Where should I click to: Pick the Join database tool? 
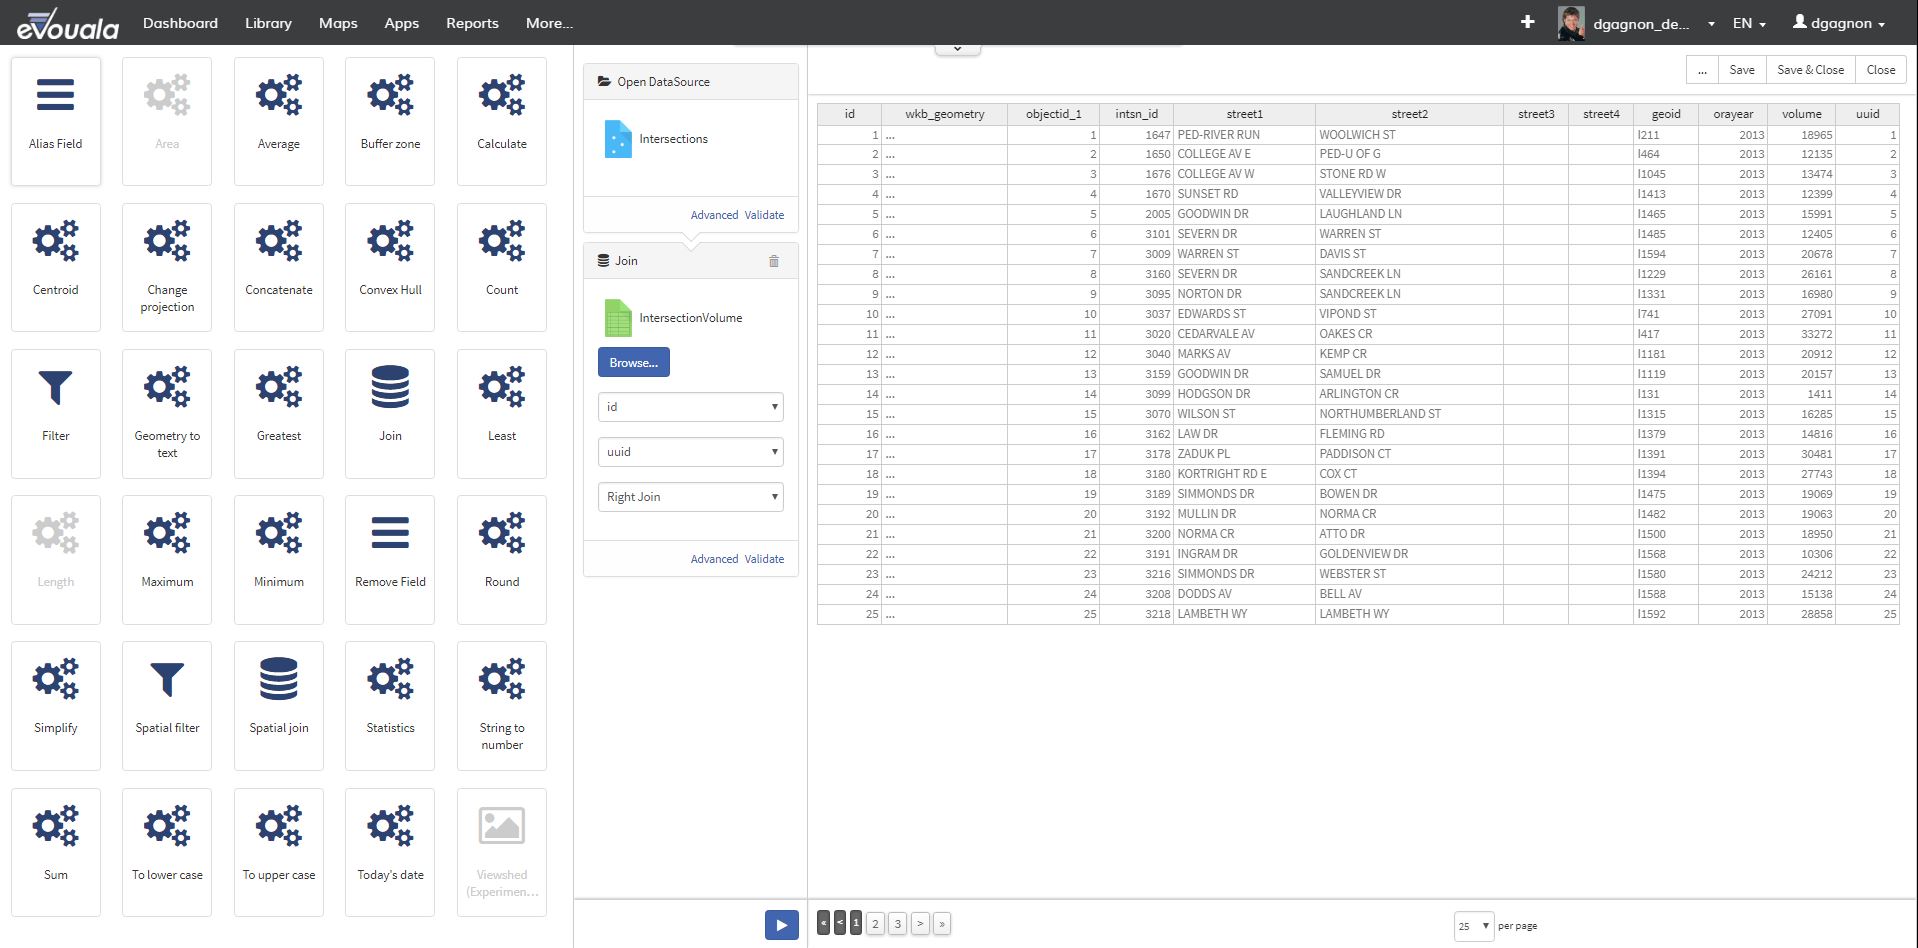click(390, 412)
